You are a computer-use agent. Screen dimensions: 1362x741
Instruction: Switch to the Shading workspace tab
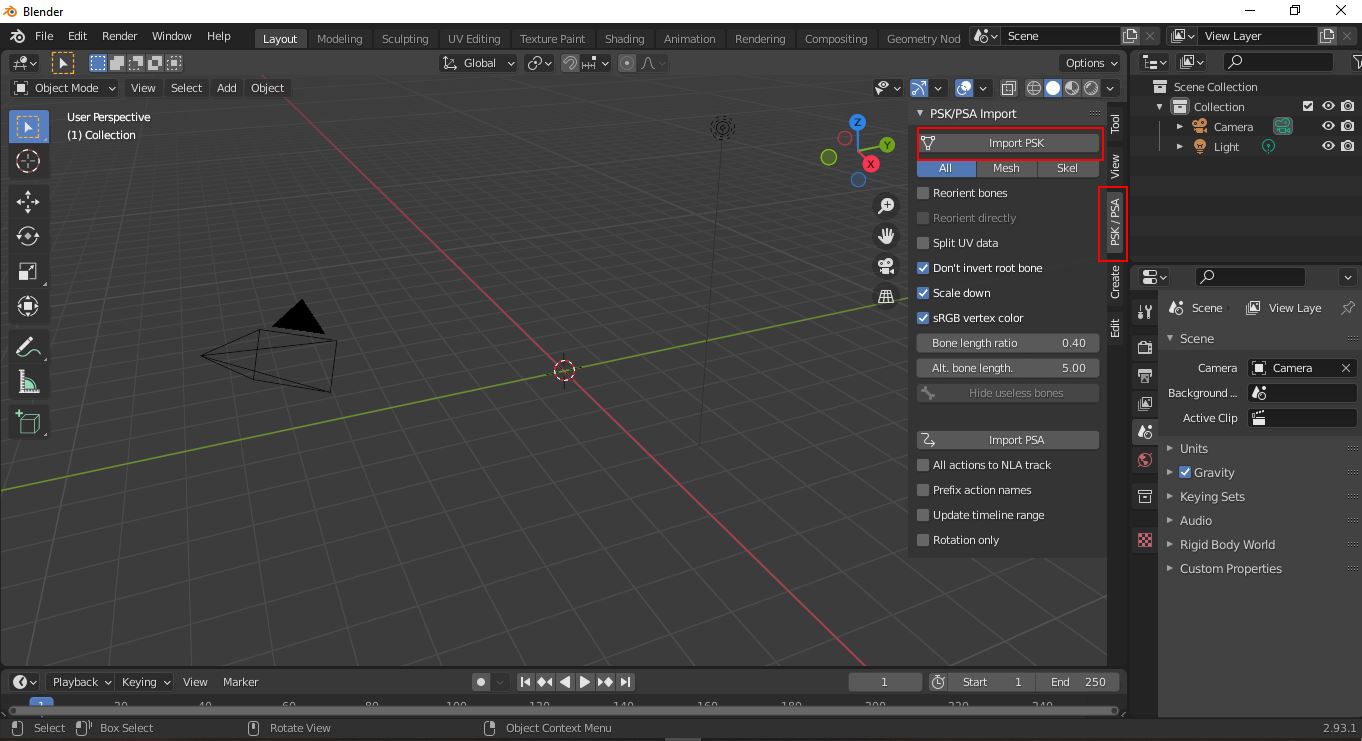[x=624, y=39]
